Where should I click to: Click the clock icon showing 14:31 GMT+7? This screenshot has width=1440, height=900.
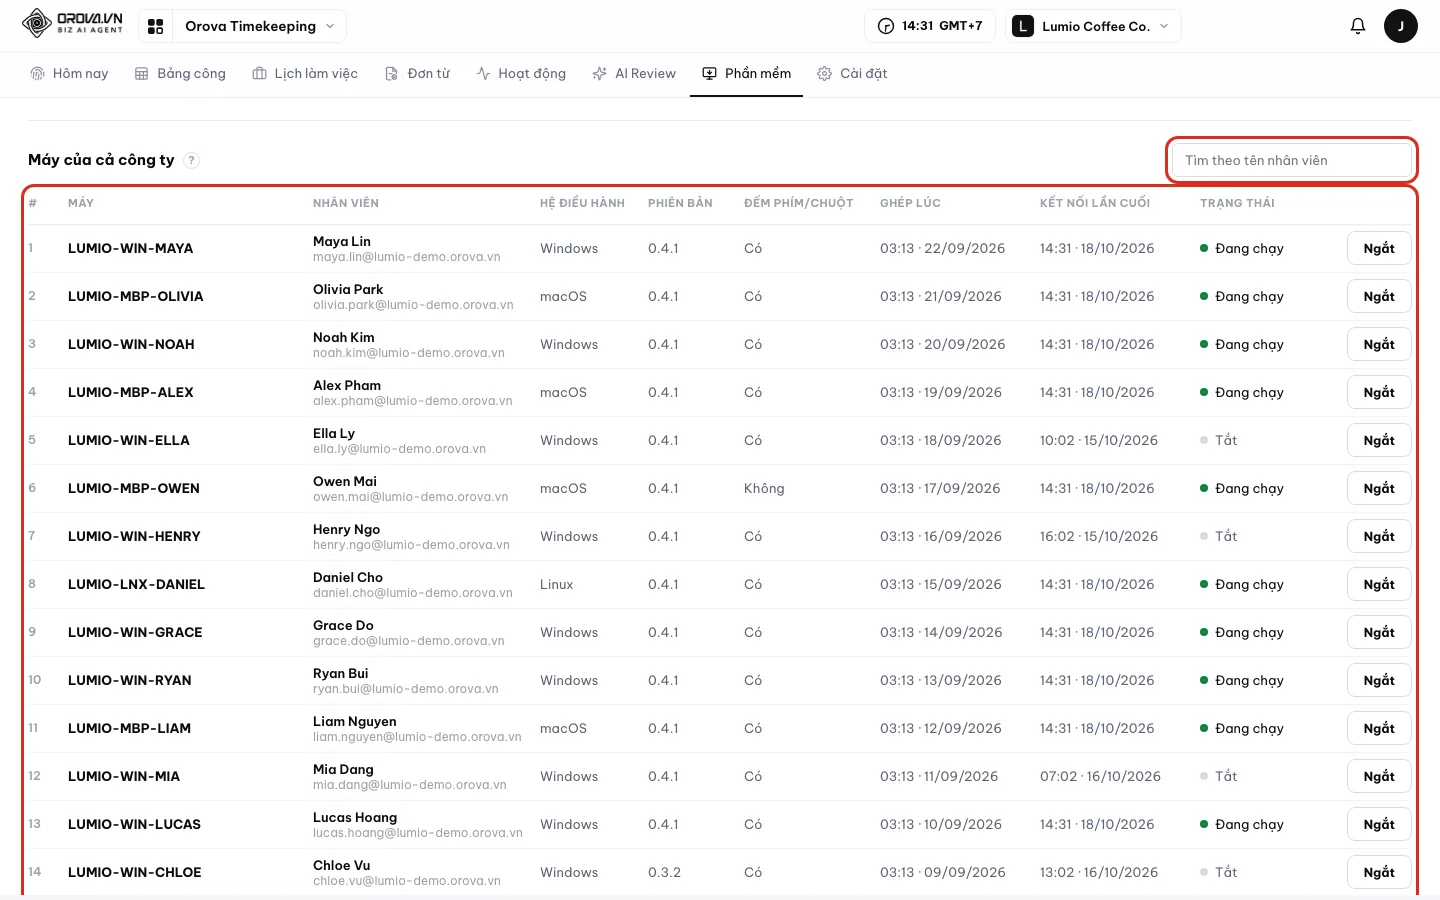point(886,26)
